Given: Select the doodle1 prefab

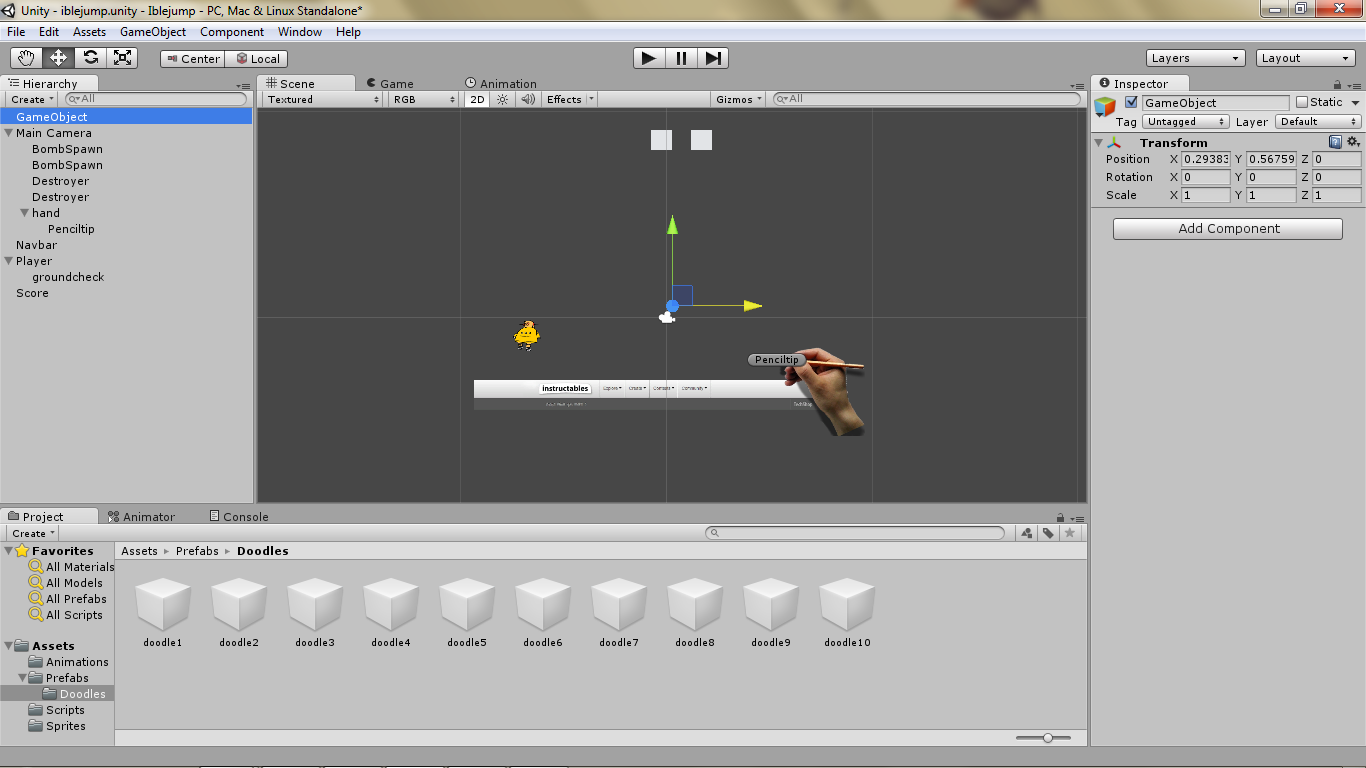Looking at the screenshot, I should tap(163, 612).
